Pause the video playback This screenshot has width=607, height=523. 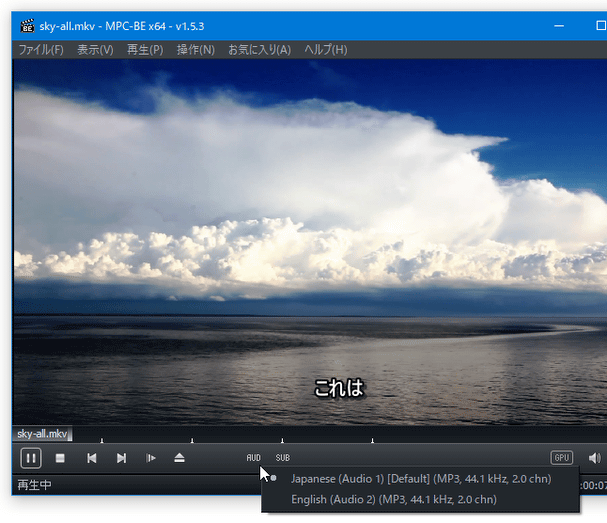(31, 458)
